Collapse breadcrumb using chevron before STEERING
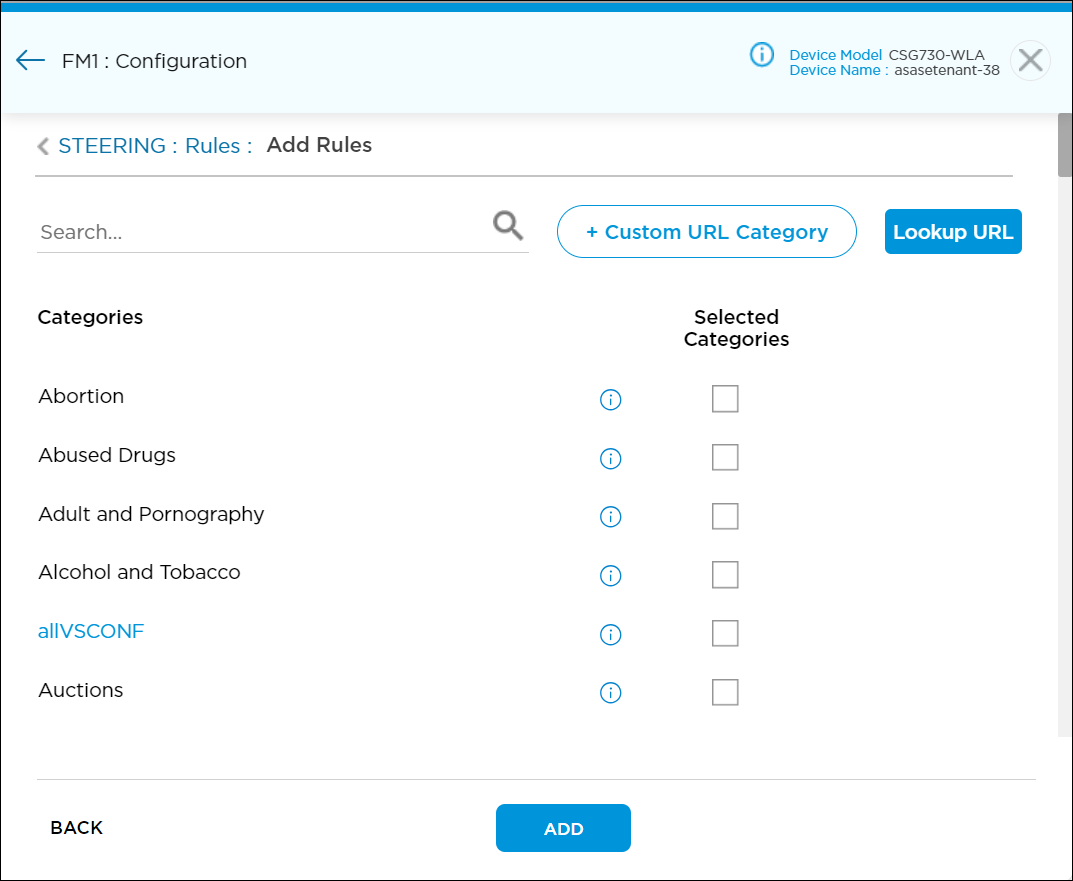Screen dimensions: 1073x881 point(43,147)
